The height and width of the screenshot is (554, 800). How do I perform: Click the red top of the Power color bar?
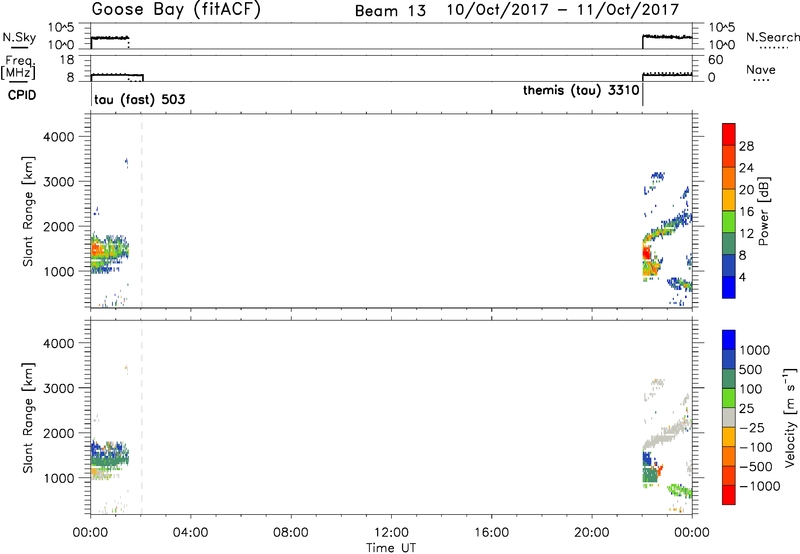[x=729, y=134]
